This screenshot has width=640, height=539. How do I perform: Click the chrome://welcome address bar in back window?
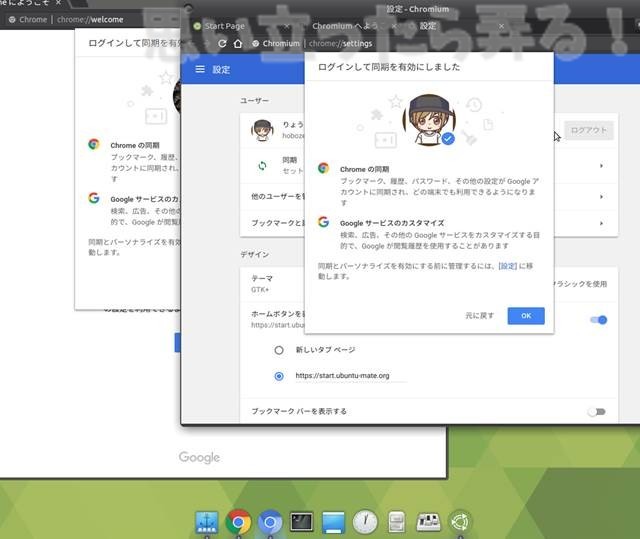[x=91, y=20]
